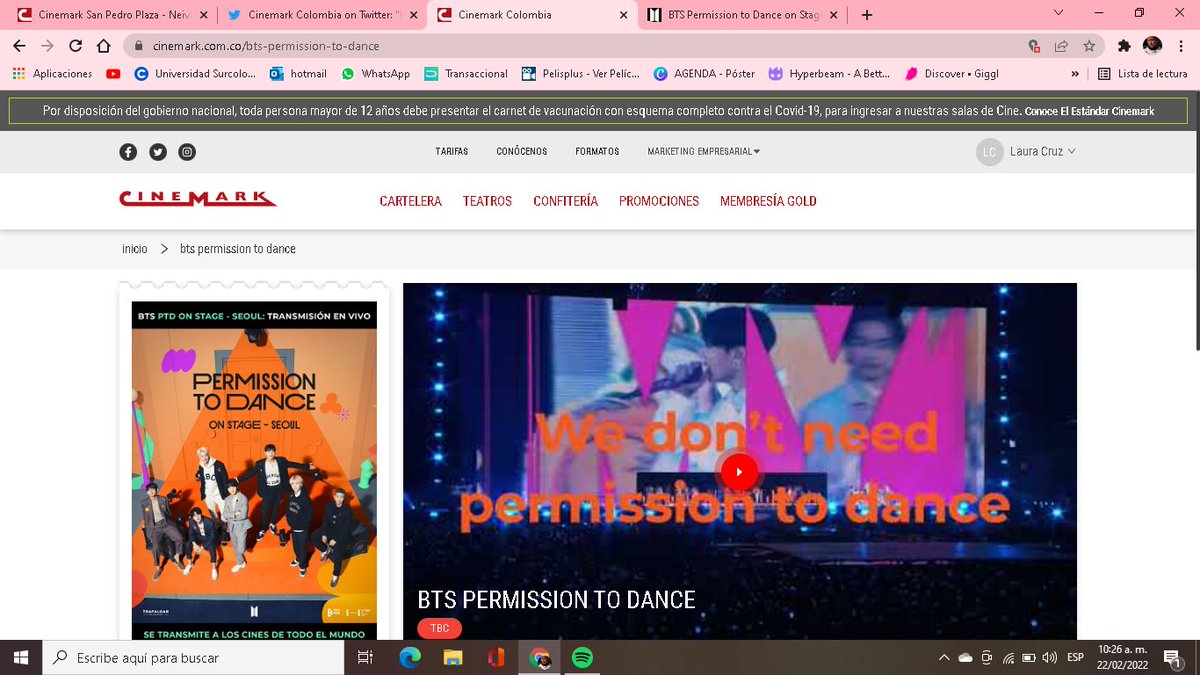Open a new browser tab
The height and width of the screenshot is (675, 1200).
tap(867, 15)
